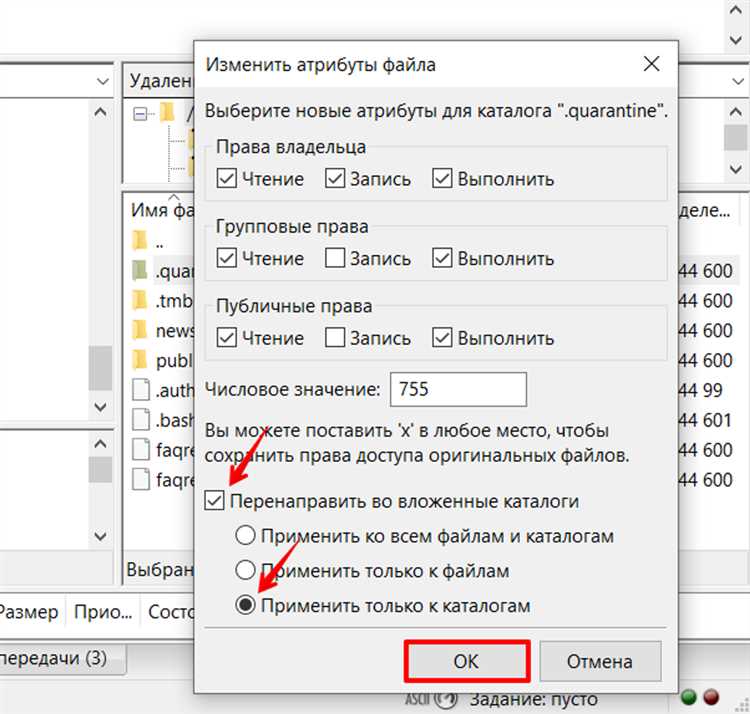
Task: Close the 'Изменить атрибуты файла' dialog
Action: point(651,64)
